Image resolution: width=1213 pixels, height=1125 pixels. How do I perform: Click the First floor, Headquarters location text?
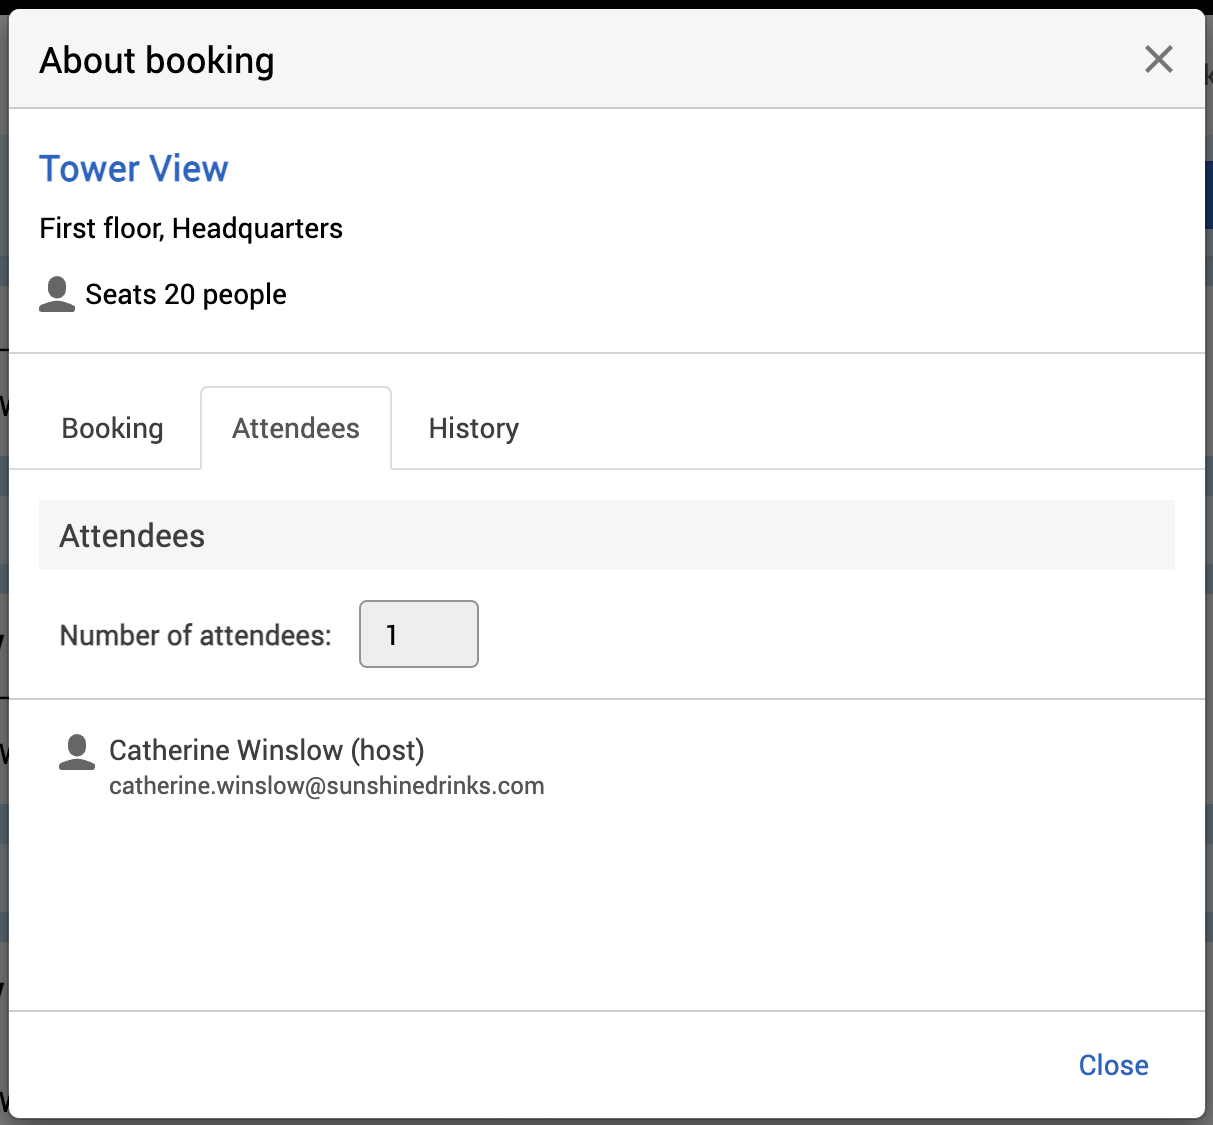point(191,228)
